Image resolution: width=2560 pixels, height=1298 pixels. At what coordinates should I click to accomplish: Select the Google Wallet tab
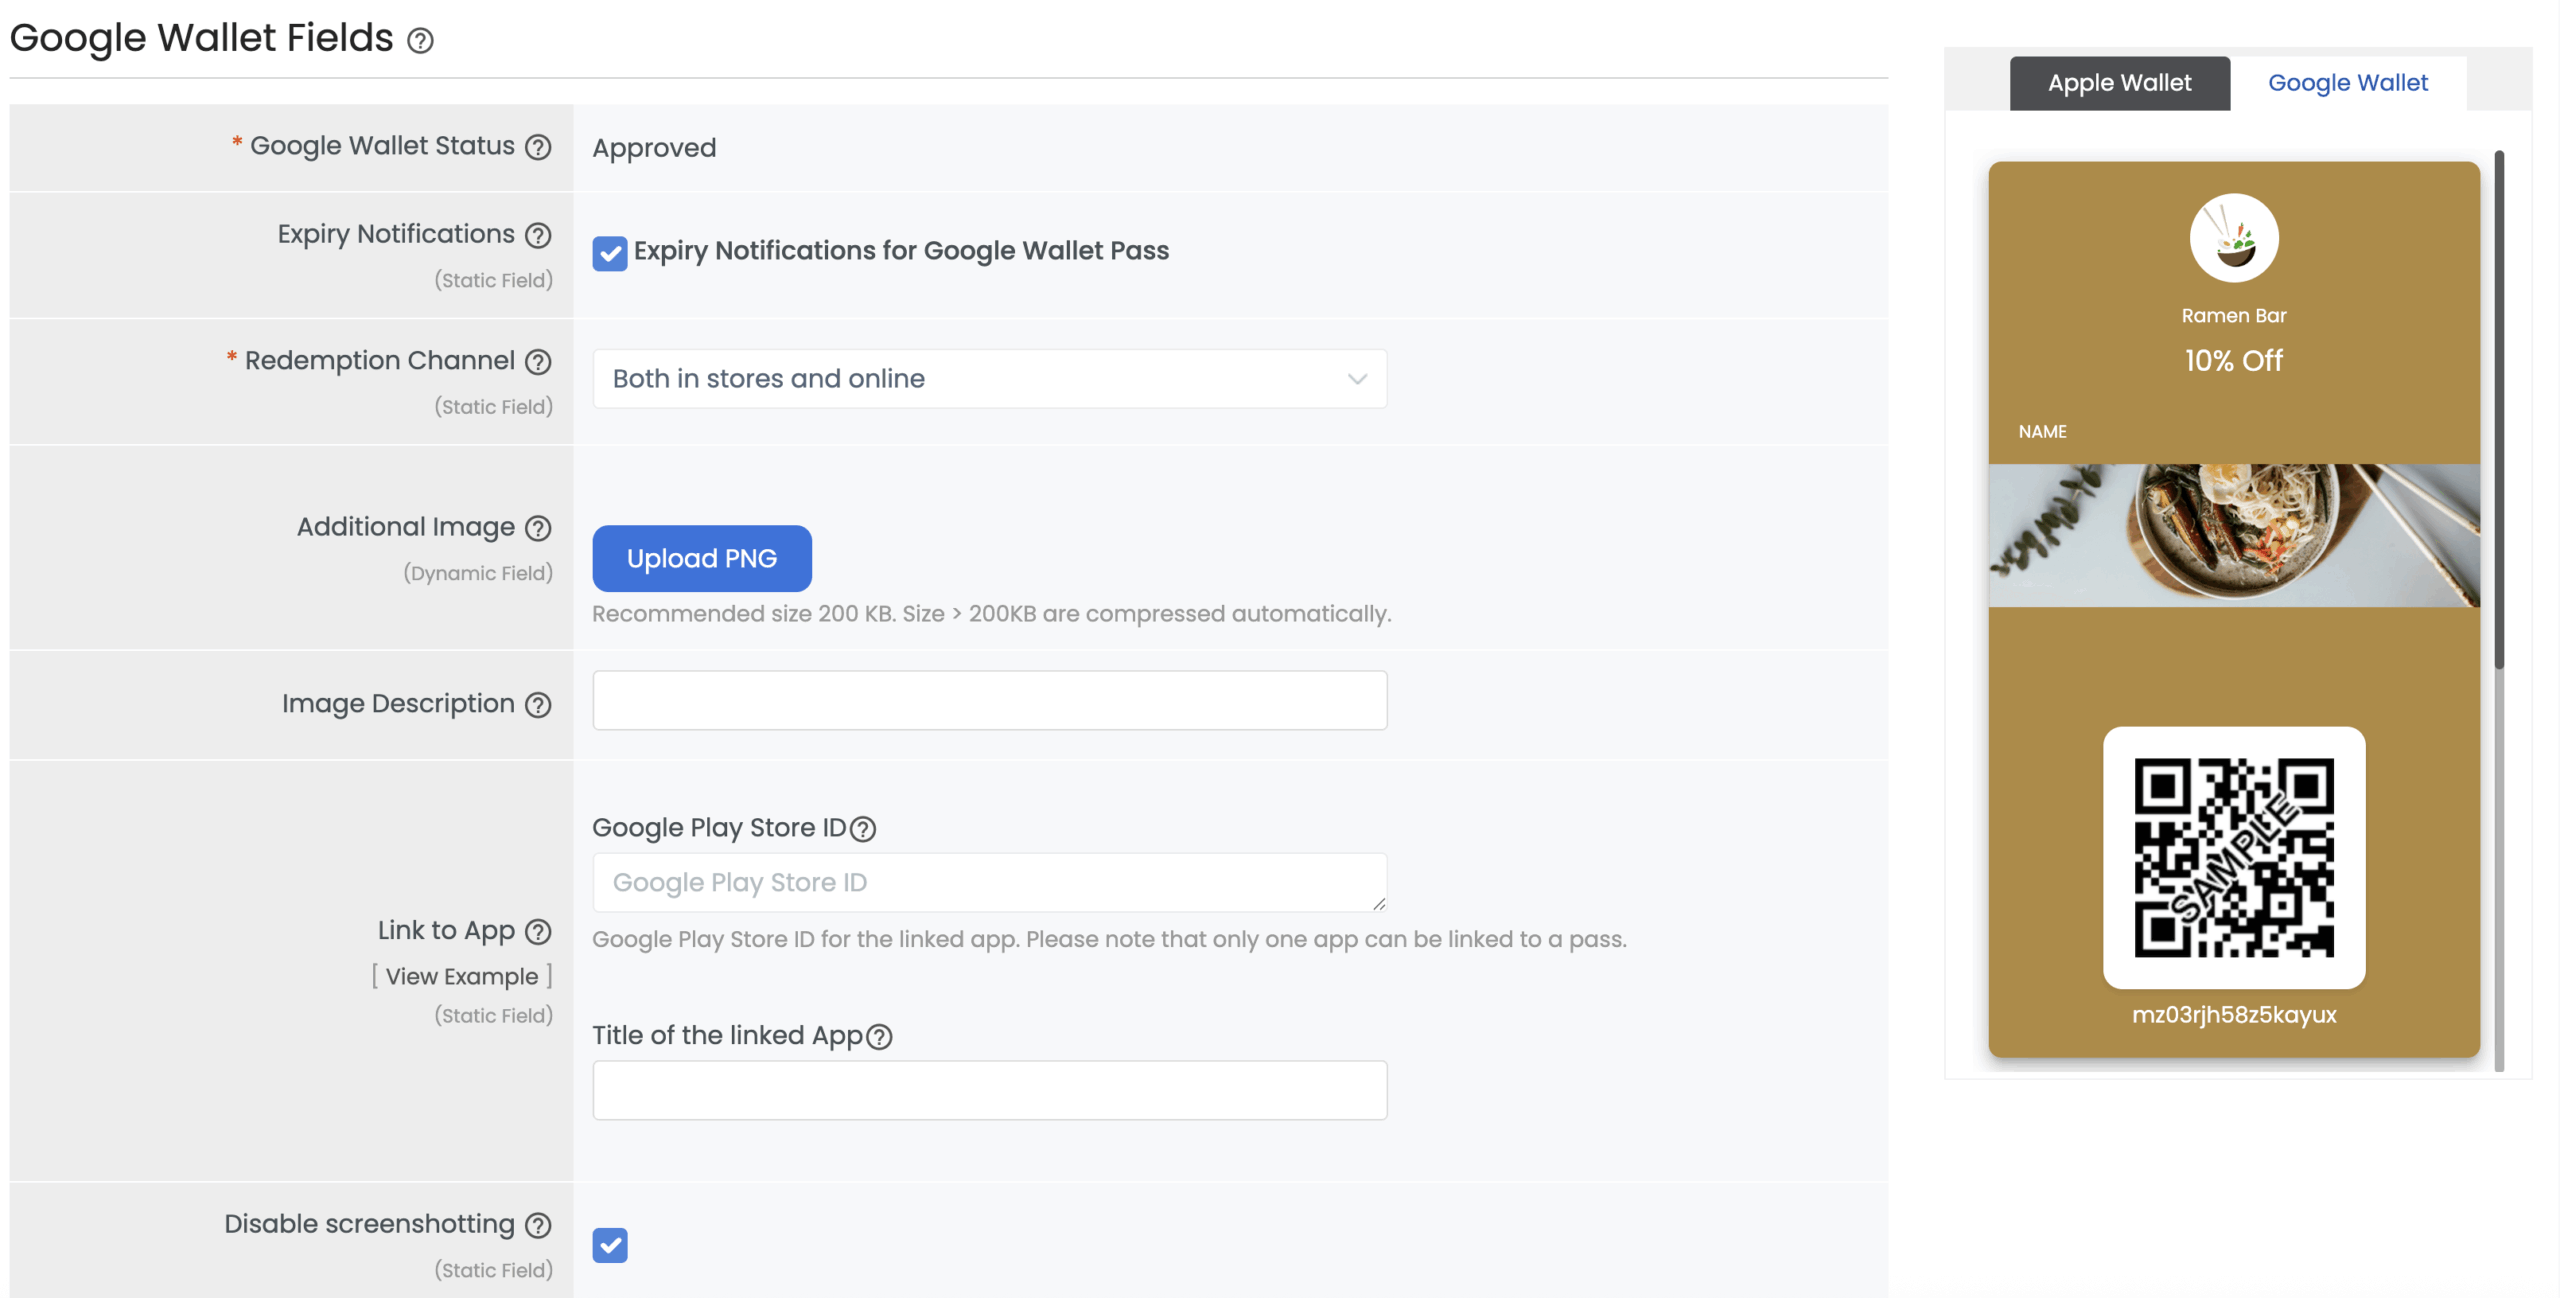[2347, 82]
